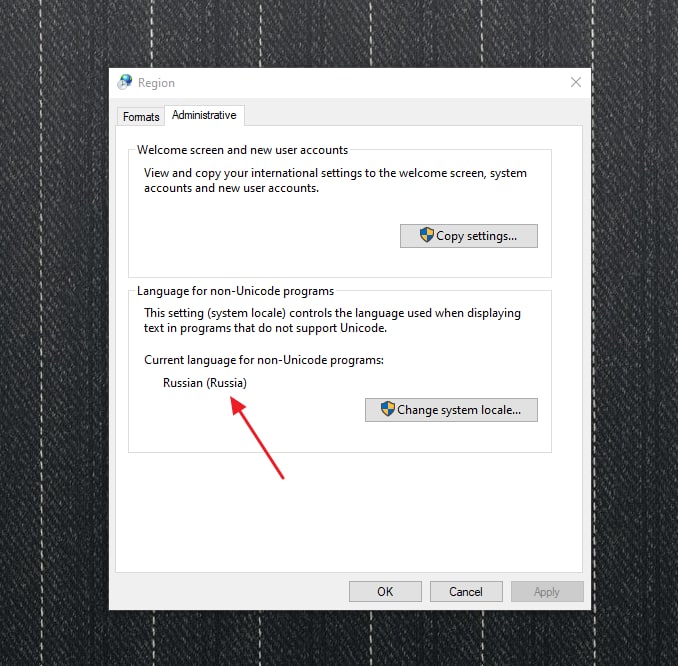Click the Region globe icon in title bar
The width and height of the screenshot is (678, 666).
[125, 82]
